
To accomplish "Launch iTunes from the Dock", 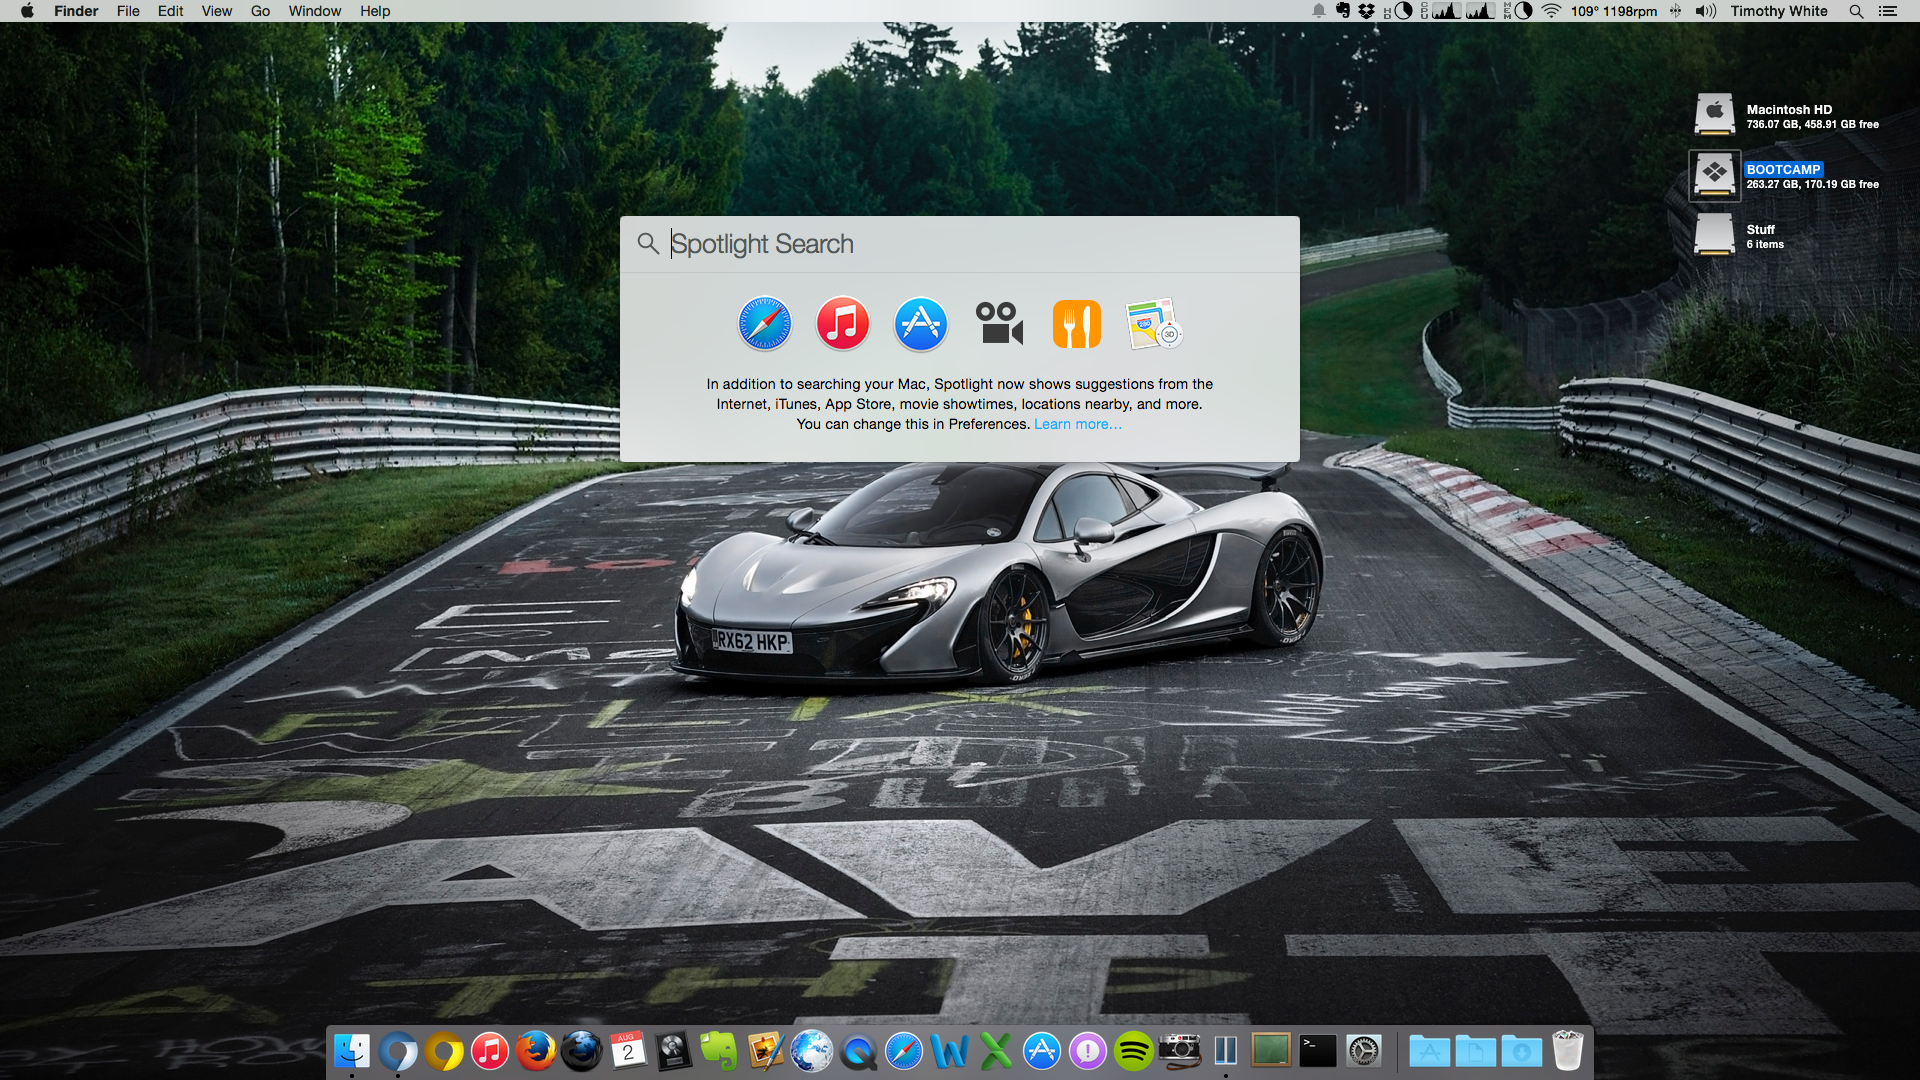I will [490, 1051].
